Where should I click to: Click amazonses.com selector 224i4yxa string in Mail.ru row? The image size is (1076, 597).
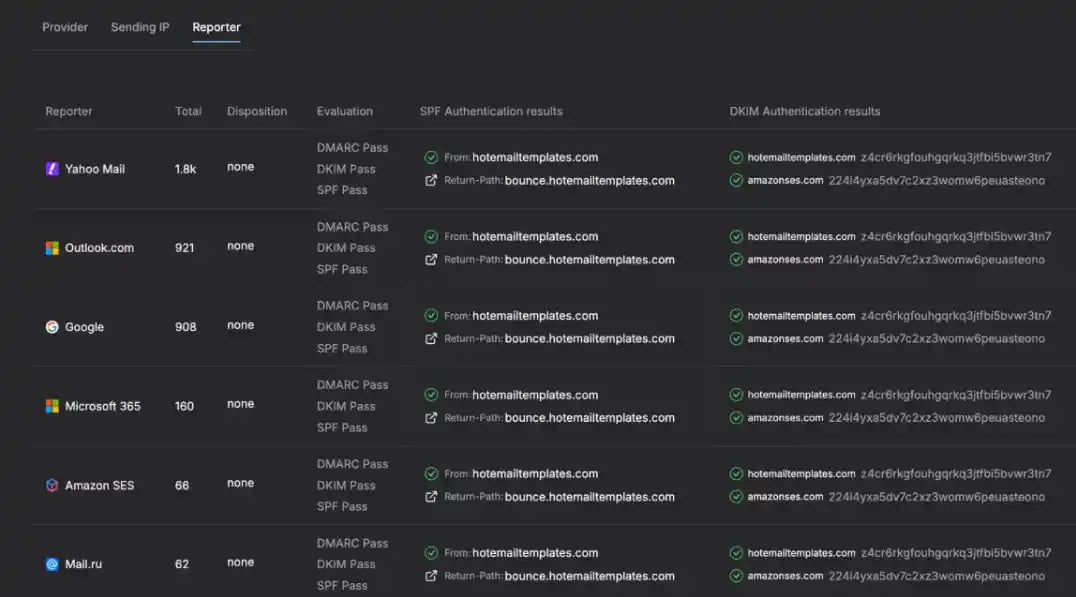937,576
